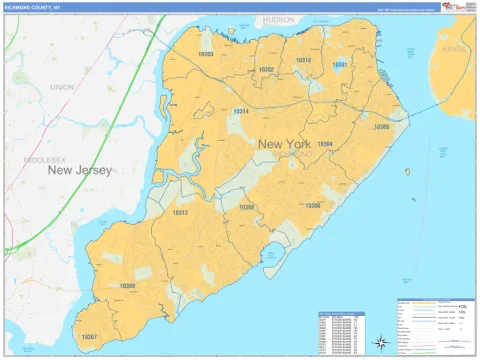
Task: Click the New Jersey state label
Action: (x=80, y=170)
